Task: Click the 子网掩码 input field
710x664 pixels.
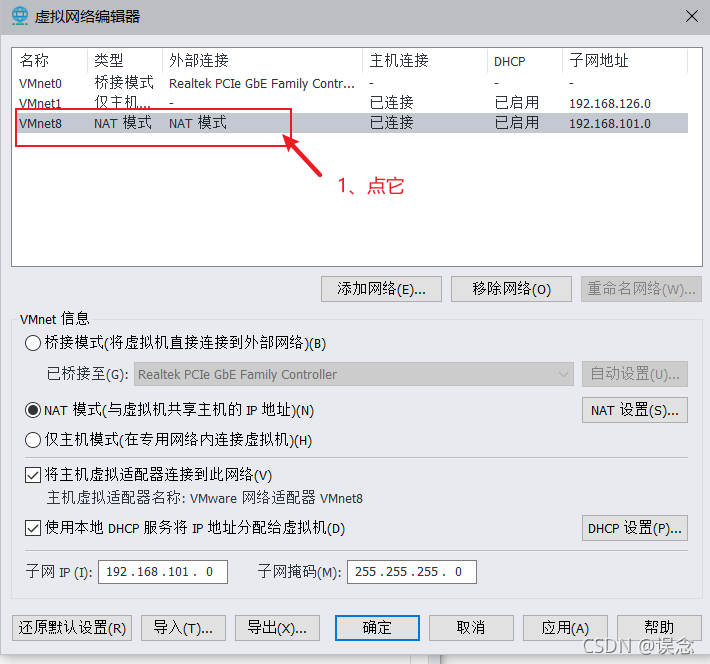Action: pyautogui.click(x=412, y=572)
